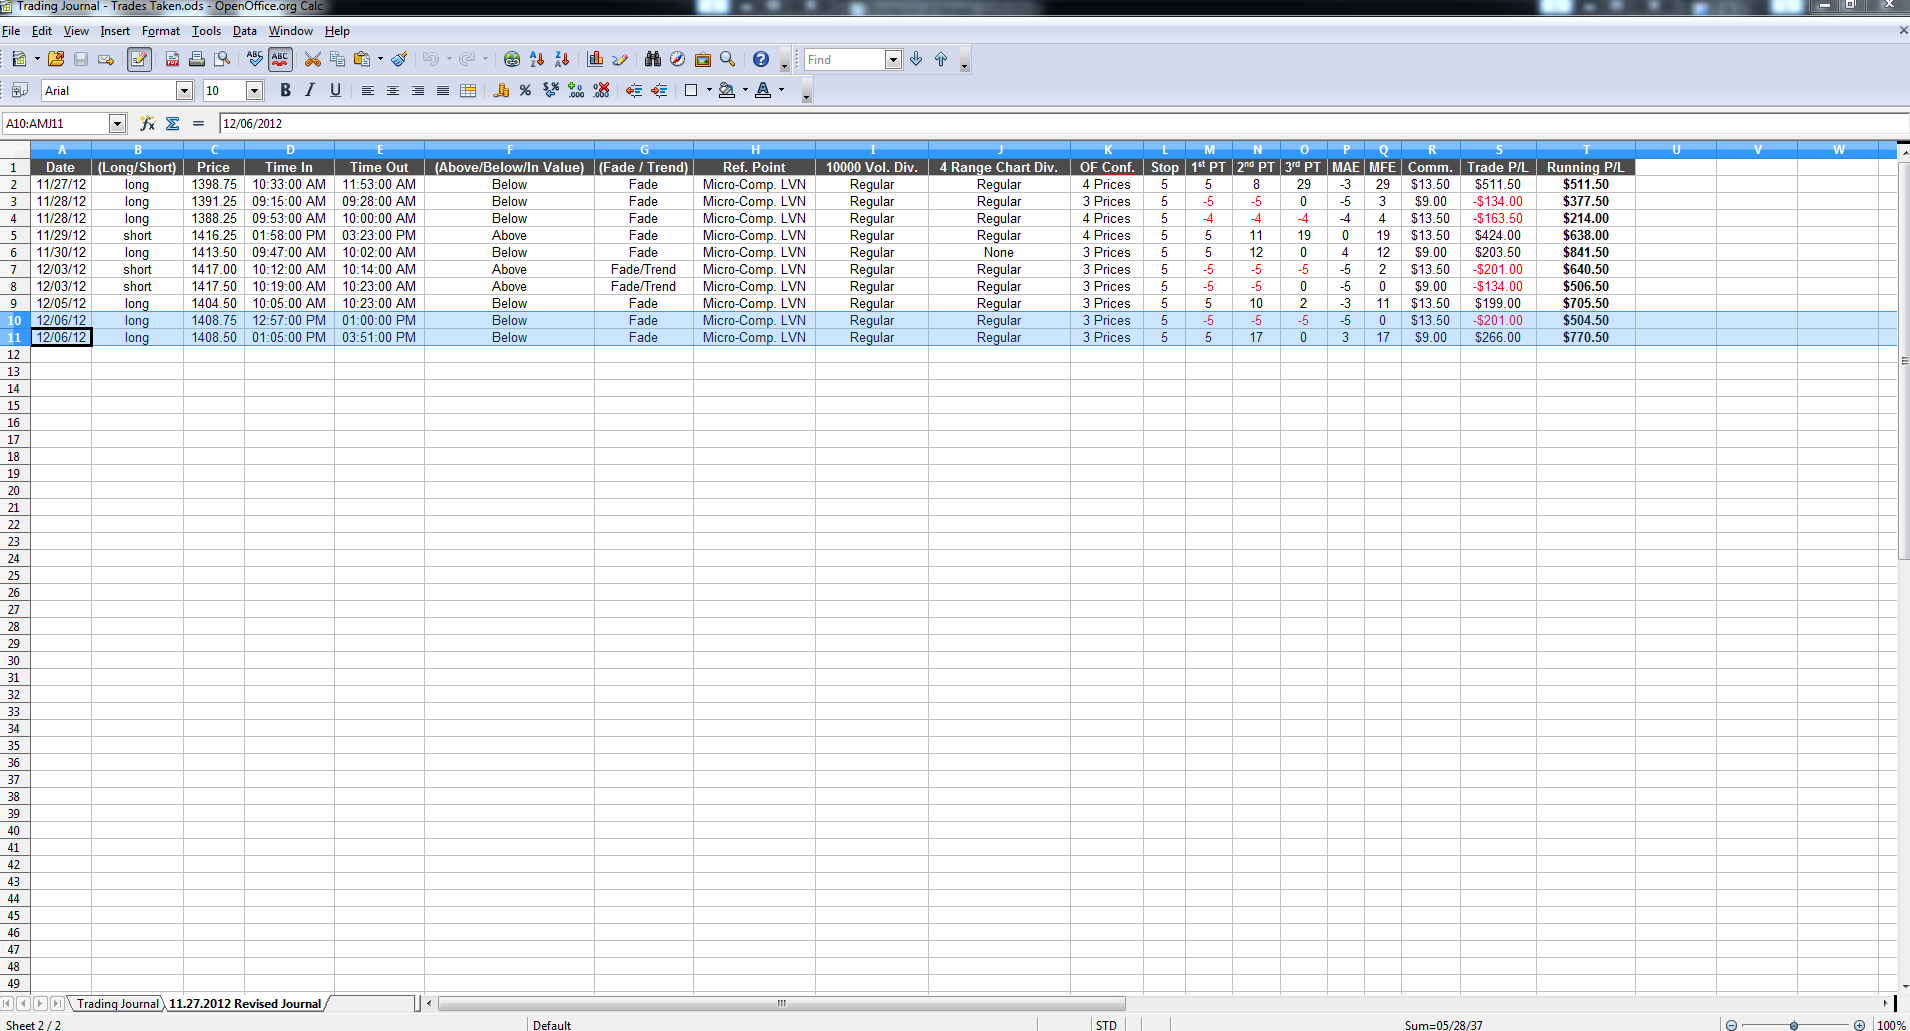The image size is (1910, 1031).
Task: Open the Styles and Formatting window
Action: pyautogui.click(x=19, y=91)
